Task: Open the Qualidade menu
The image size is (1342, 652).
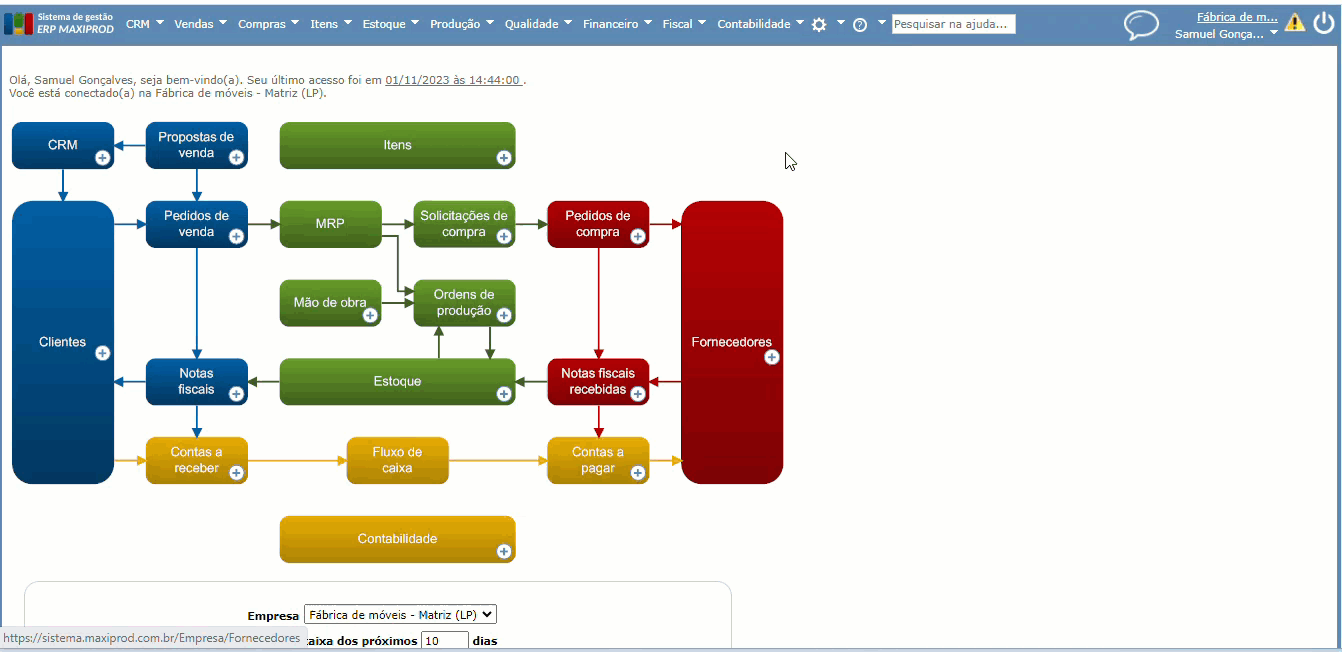Action: click(538, 24)
